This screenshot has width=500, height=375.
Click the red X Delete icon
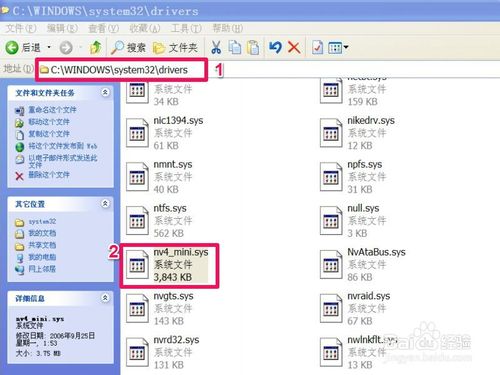294,48
